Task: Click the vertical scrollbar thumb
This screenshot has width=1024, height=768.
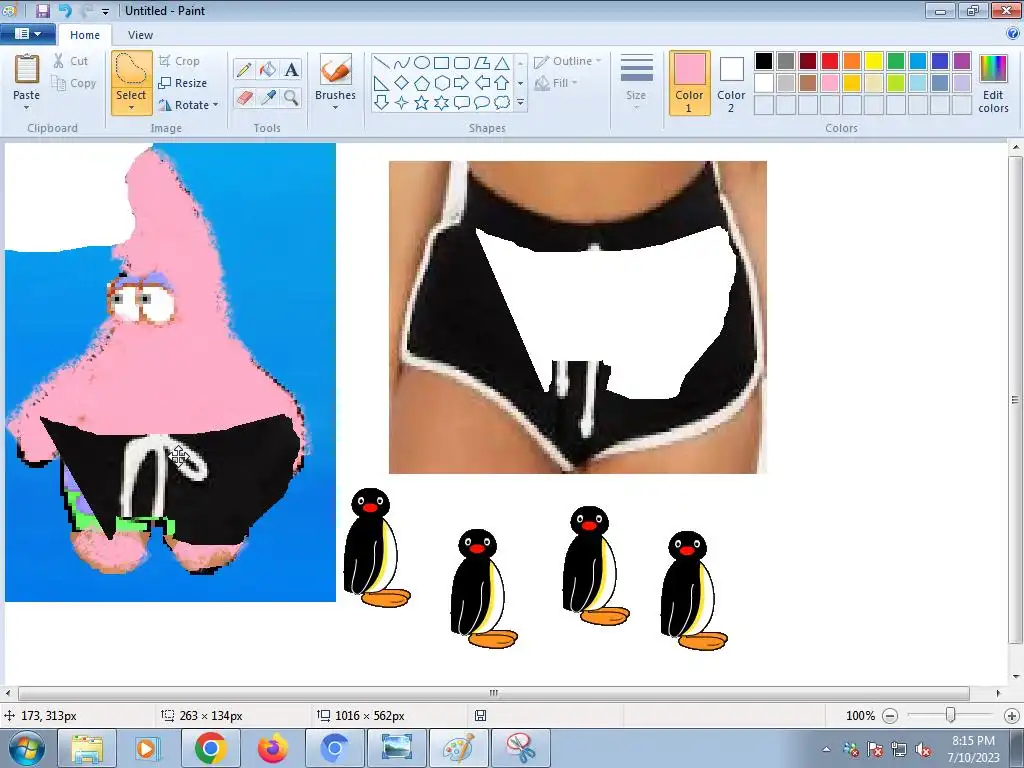Action: [1016, 400]
